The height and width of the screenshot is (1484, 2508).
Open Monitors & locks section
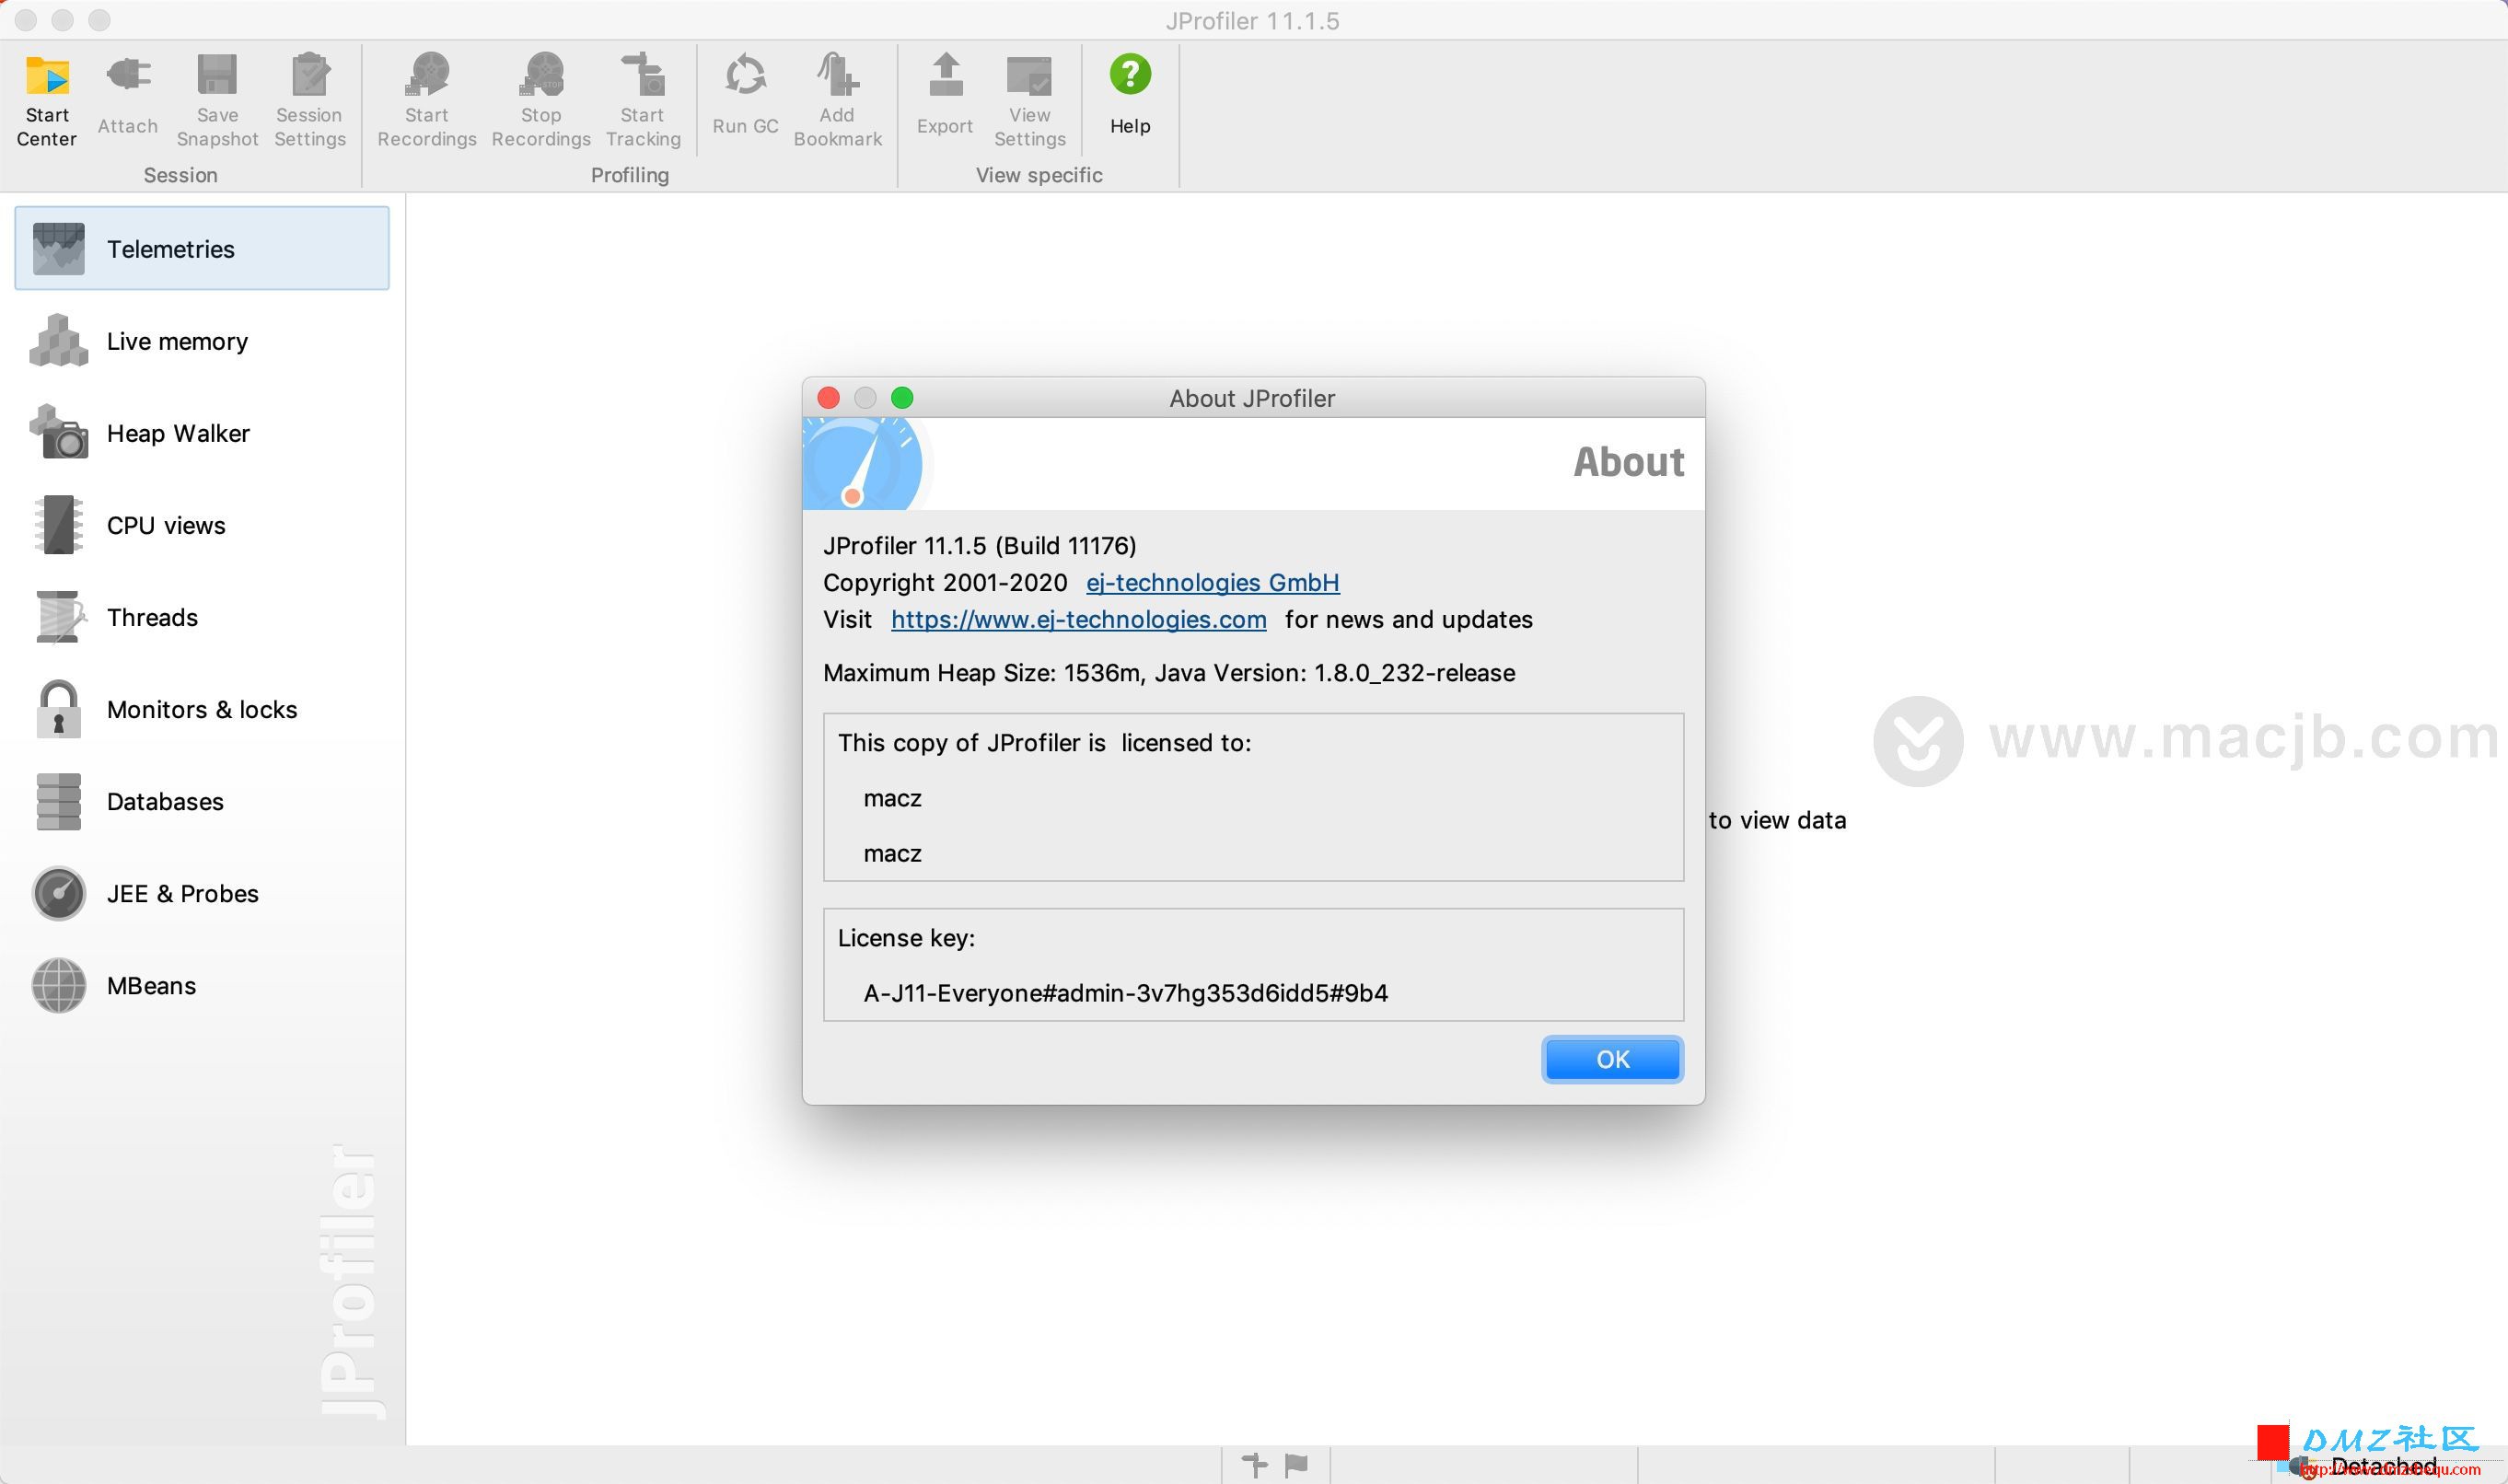click(202, 709)
